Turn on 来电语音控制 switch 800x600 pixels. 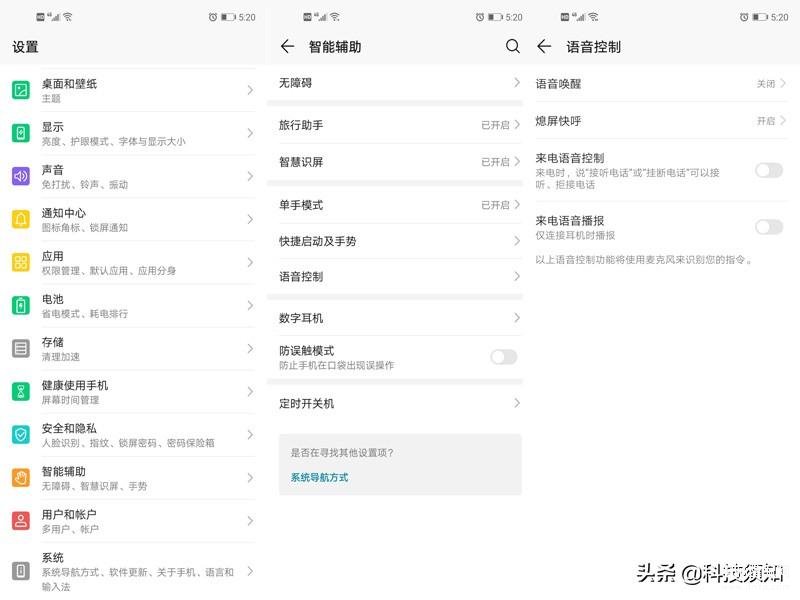pyautogui.click(x=769, y=170)
